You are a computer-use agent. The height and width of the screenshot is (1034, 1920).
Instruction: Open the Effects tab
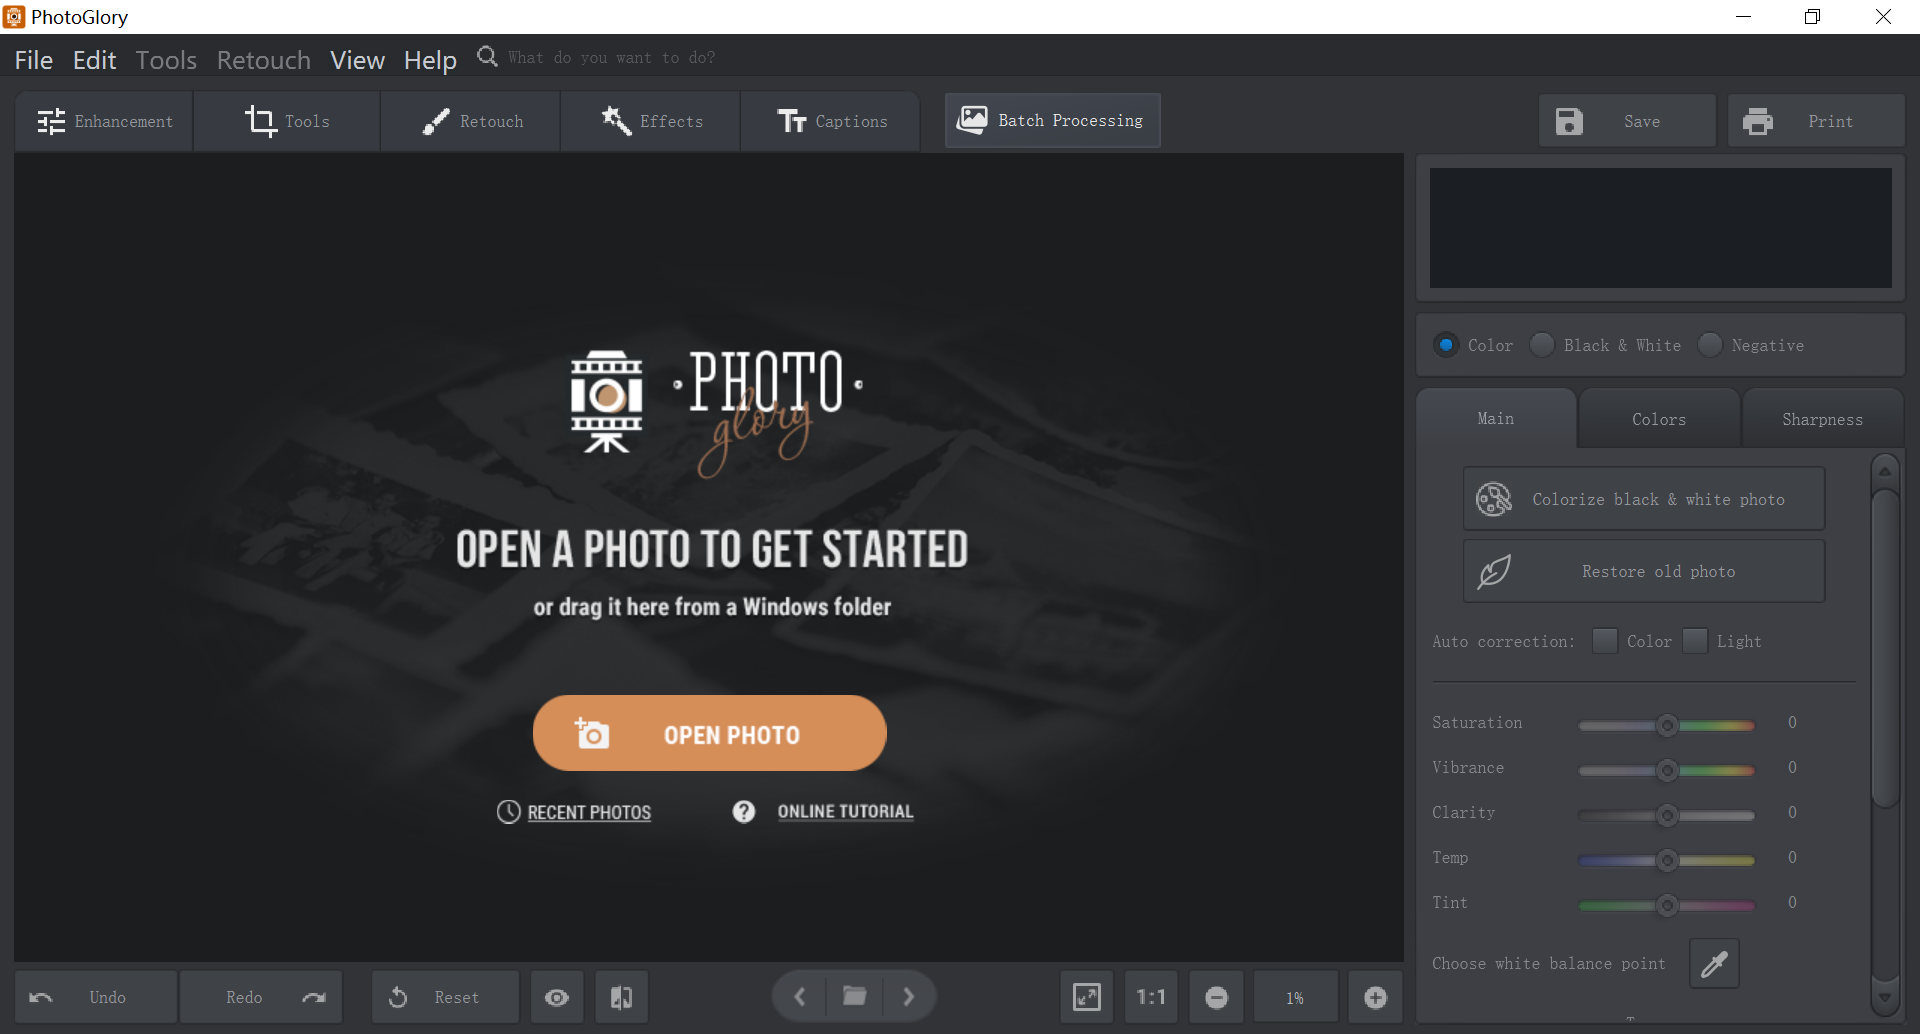[651, 121]
